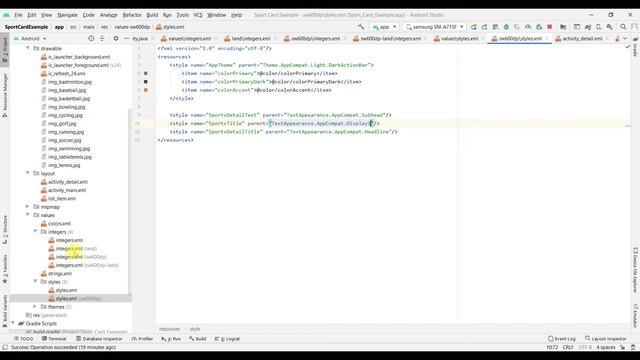Image resolution: width=640 pixels, height=360 pixels.
Task: Click colorPrimaryDark gutter color swatch
Action: 146,82
